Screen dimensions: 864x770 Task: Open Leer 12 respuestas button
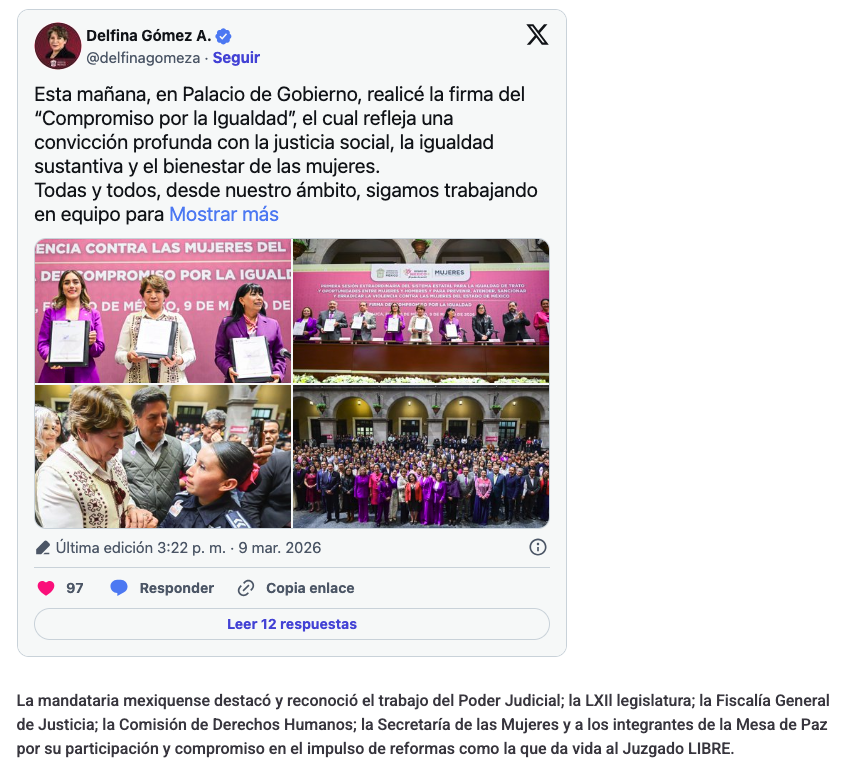tap(292, 624)
